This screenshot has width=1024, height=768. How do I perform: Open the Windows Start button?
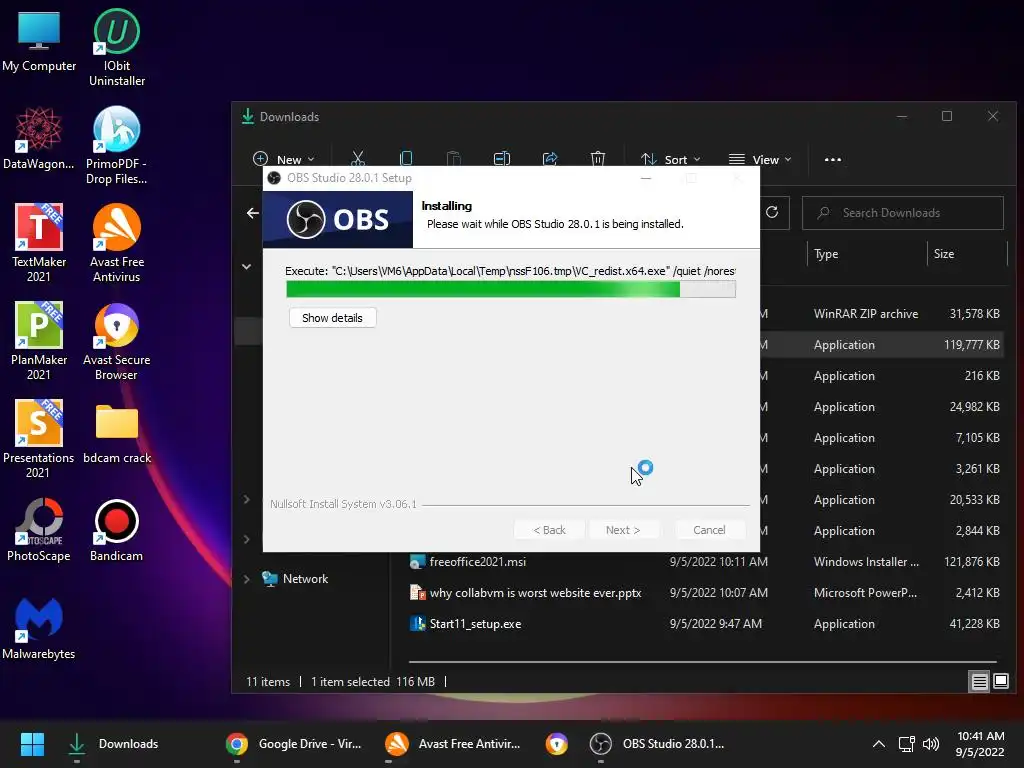32,744
